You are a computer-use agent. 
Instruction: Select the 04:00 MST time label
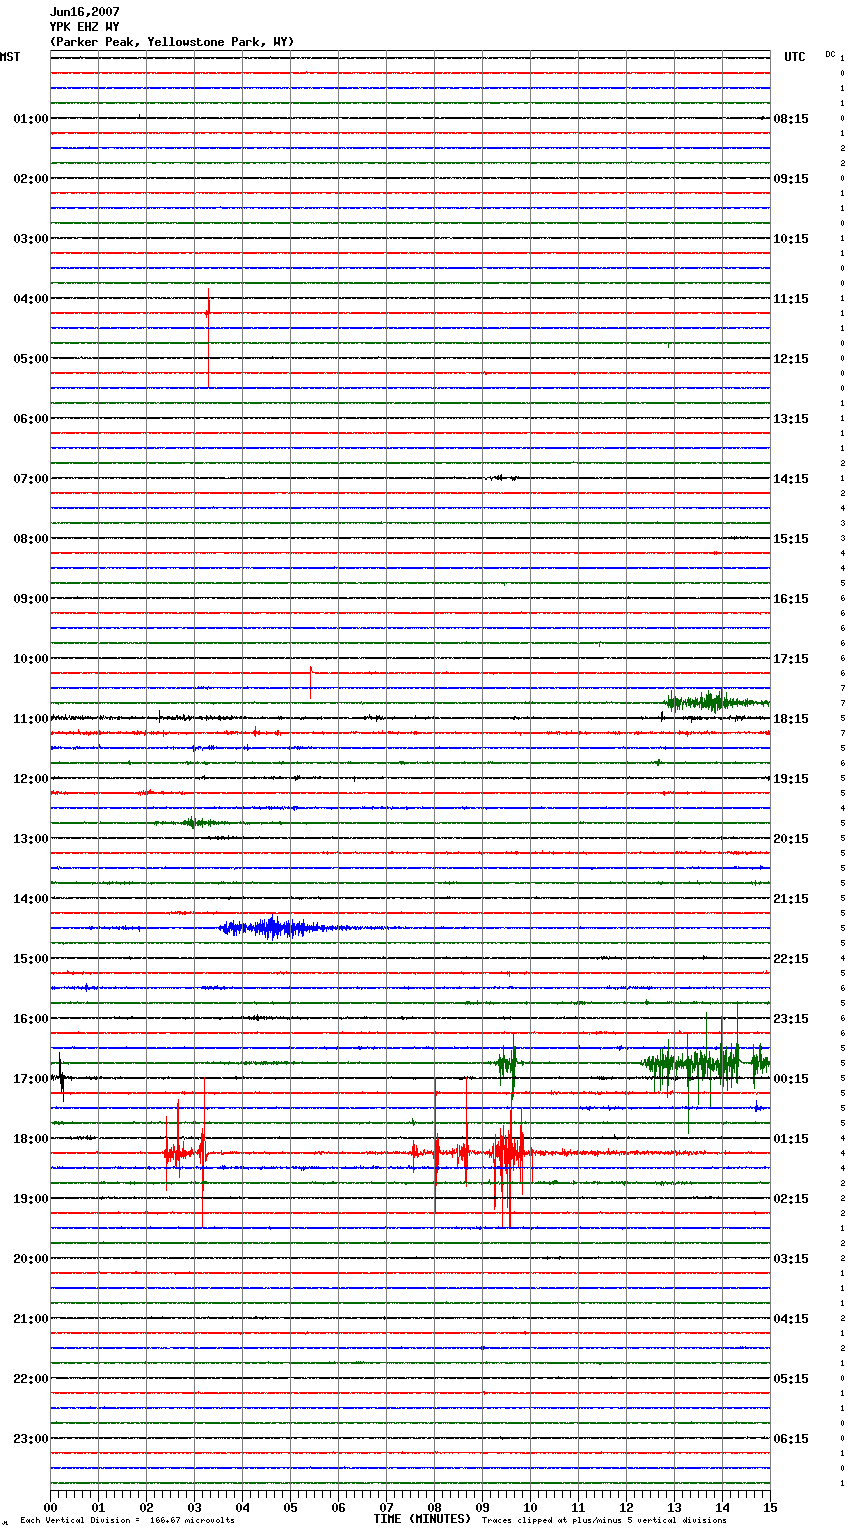point(31,299)
